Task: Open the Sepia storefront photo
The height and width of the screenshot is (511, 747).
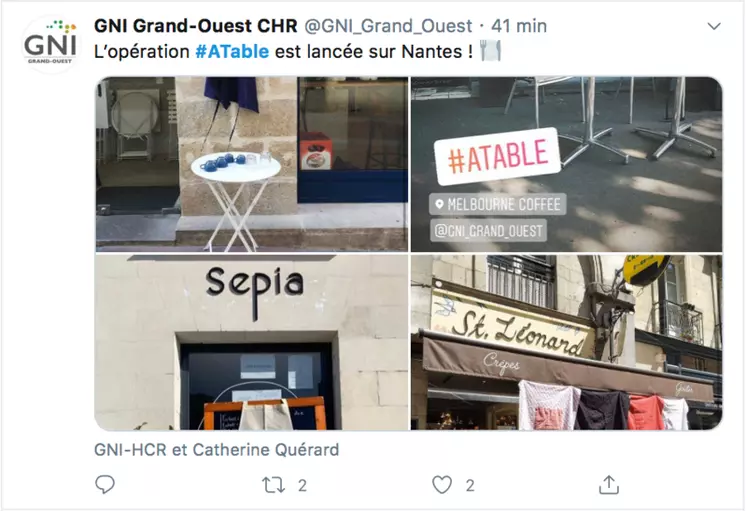Action: coord(252,342)
